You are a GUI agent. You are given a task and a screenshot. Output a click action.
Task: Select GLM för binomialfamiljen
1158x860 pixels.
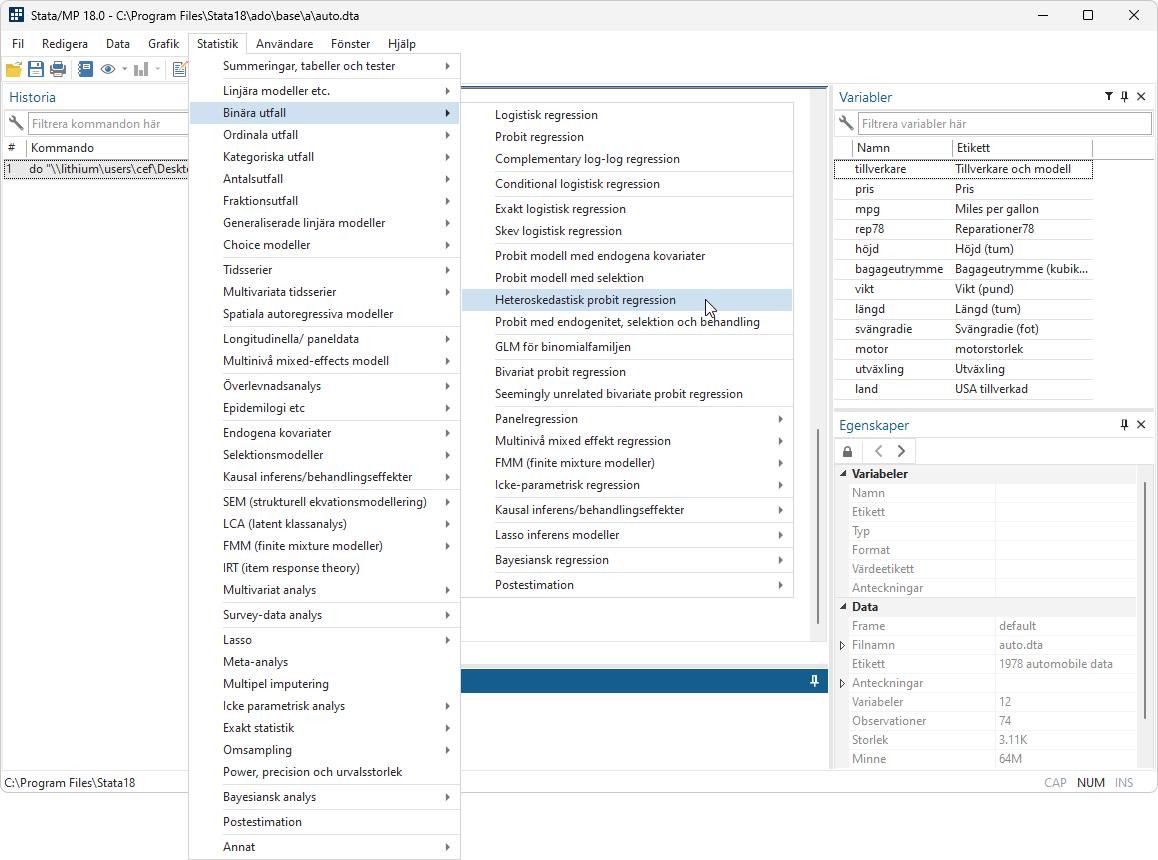click(627, 347)
